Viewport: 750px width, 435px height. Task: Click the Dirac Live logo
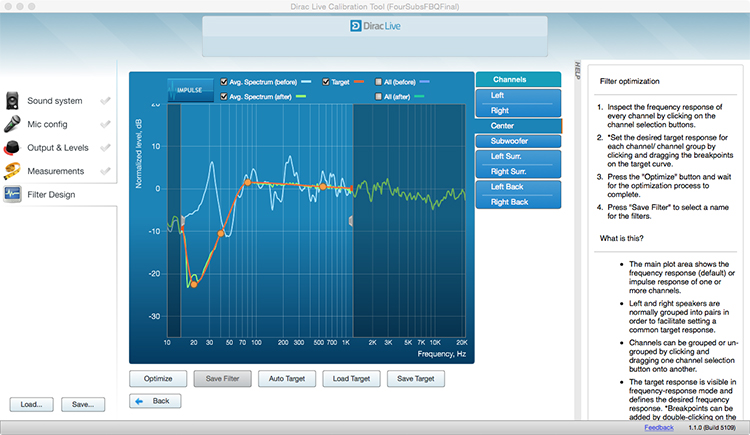(375, 26)
